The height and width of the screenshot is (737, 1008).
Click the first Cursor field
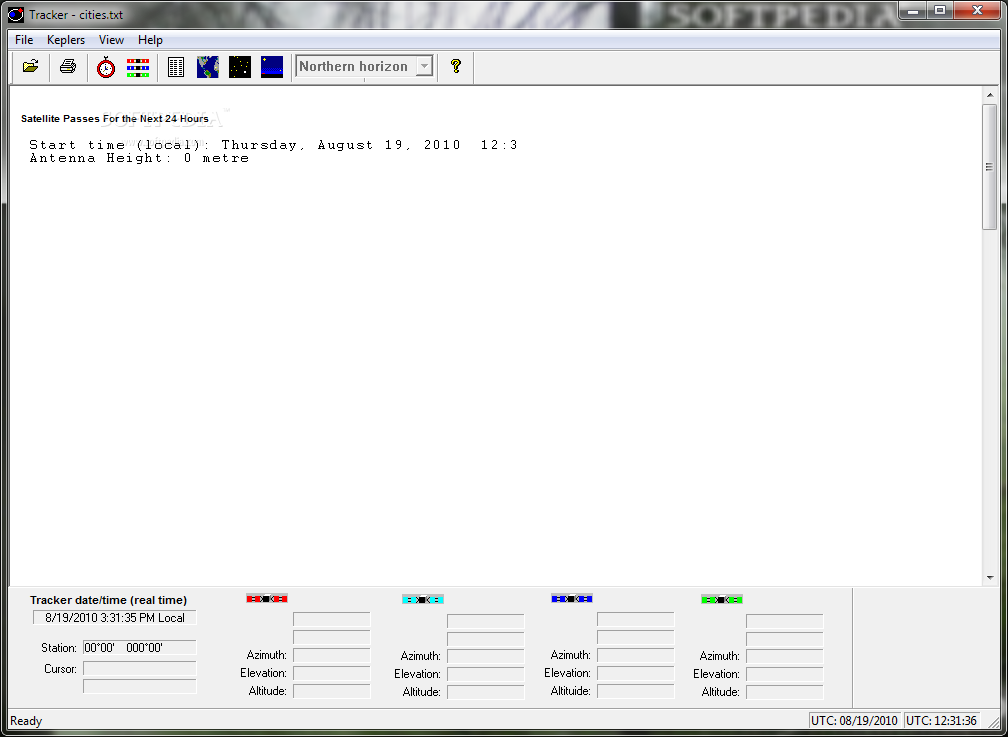coord(140,669)
